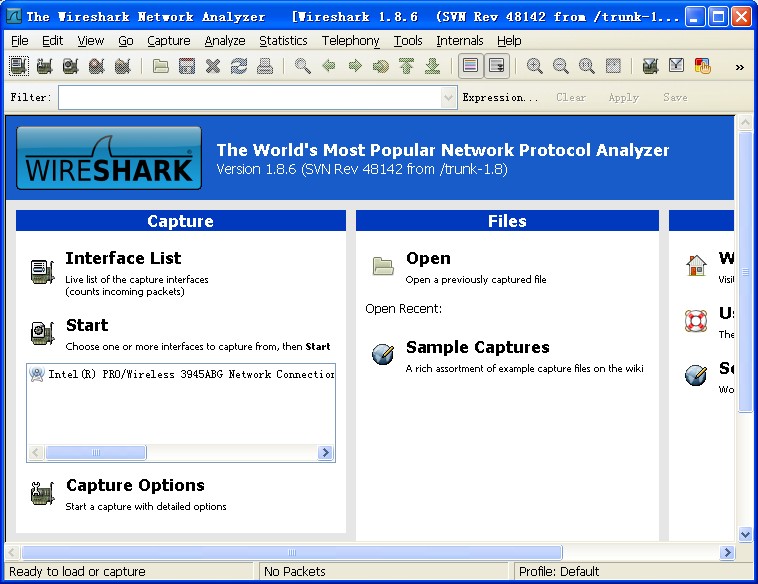This screenshot has width=758, height=584.
Task: Click main horizontal scrollbar right arrow
Action: click(x=727, y=552)
